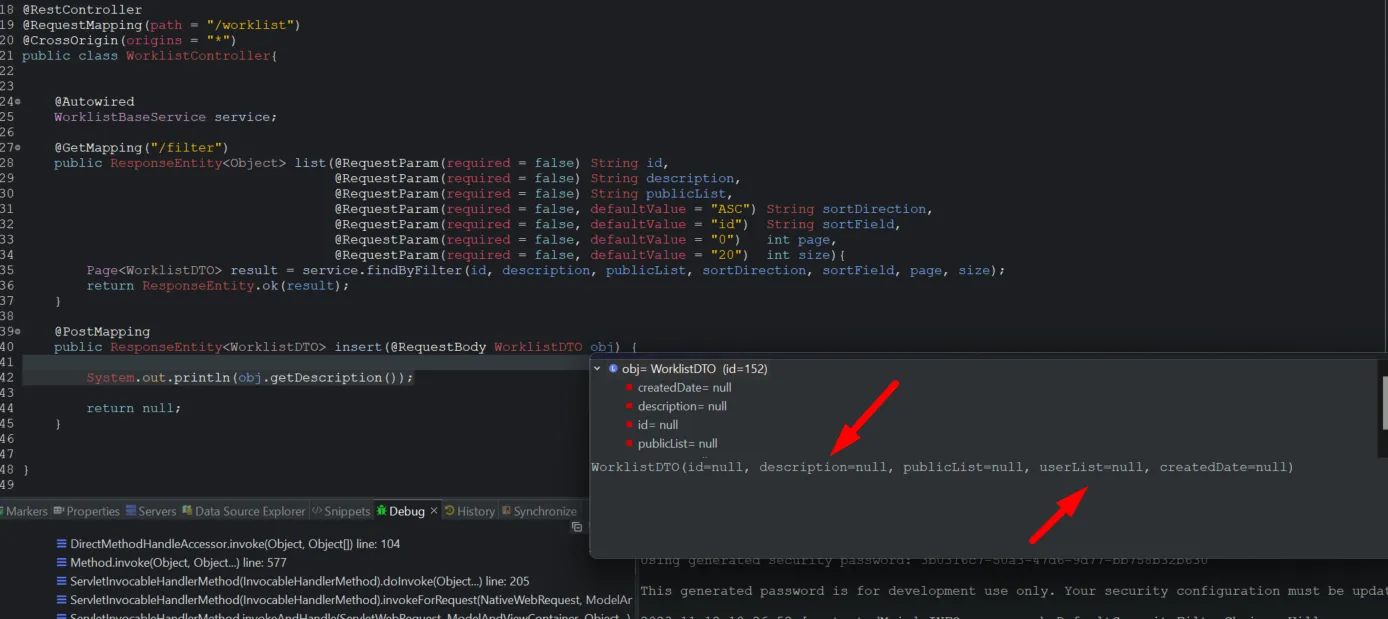The height and width of the screenshot is (619, 1388).
Task: Click '@RestController' annotation on line 18
Action: [82, 10]
